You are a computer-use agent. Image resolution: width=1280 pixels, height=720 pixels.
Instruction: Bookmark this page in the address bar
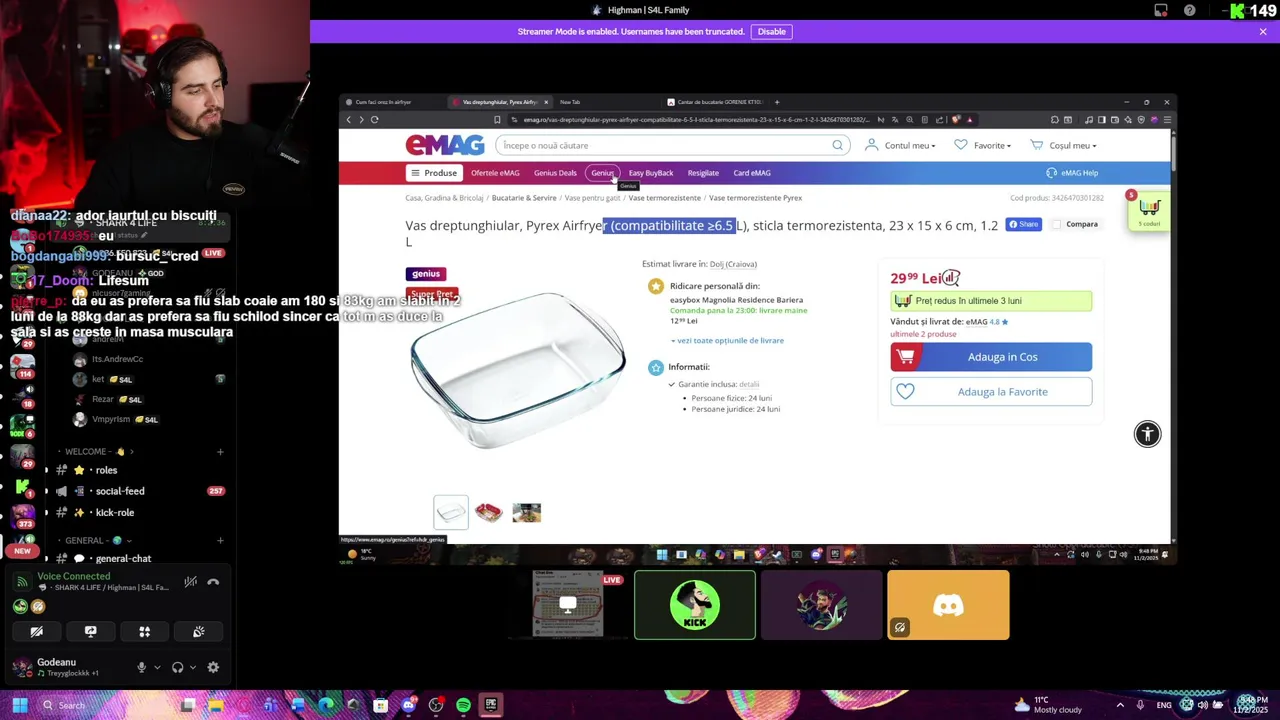click(x=497, y=120)
